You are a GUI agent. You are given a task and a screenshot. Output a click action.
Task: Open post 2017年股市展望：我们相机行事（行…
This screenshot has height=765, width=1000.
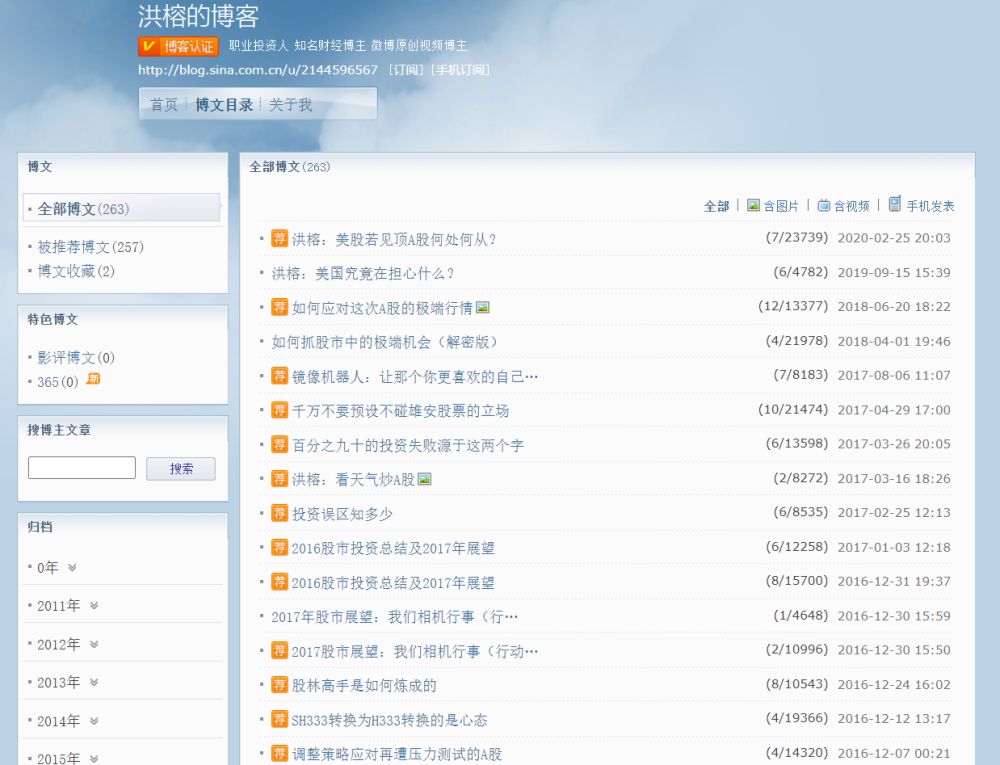coord(395,616)
